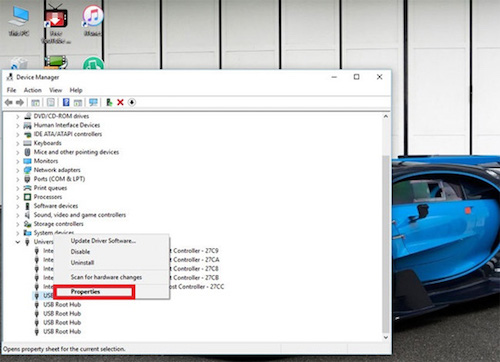Expand the System devices node
Image resolution: width=500 pixels, height=362 pixels.
coord(18,233)
